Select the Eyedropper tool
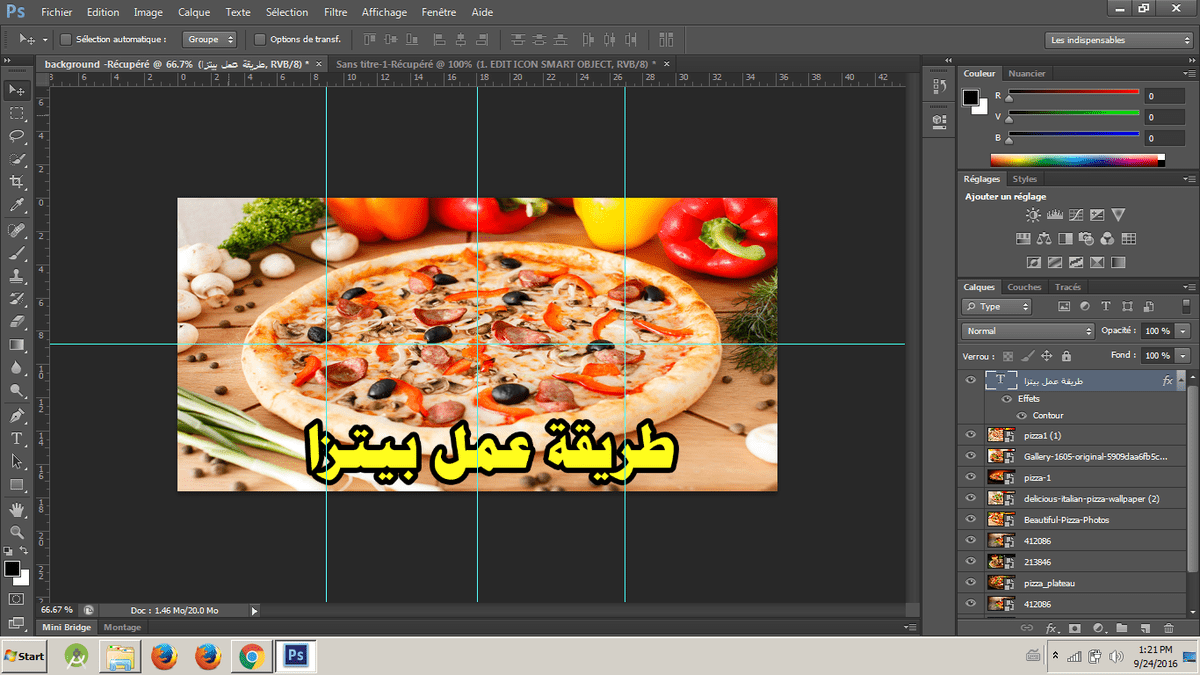The height and width of the screenshot is (675, 1200). [17, 205]
